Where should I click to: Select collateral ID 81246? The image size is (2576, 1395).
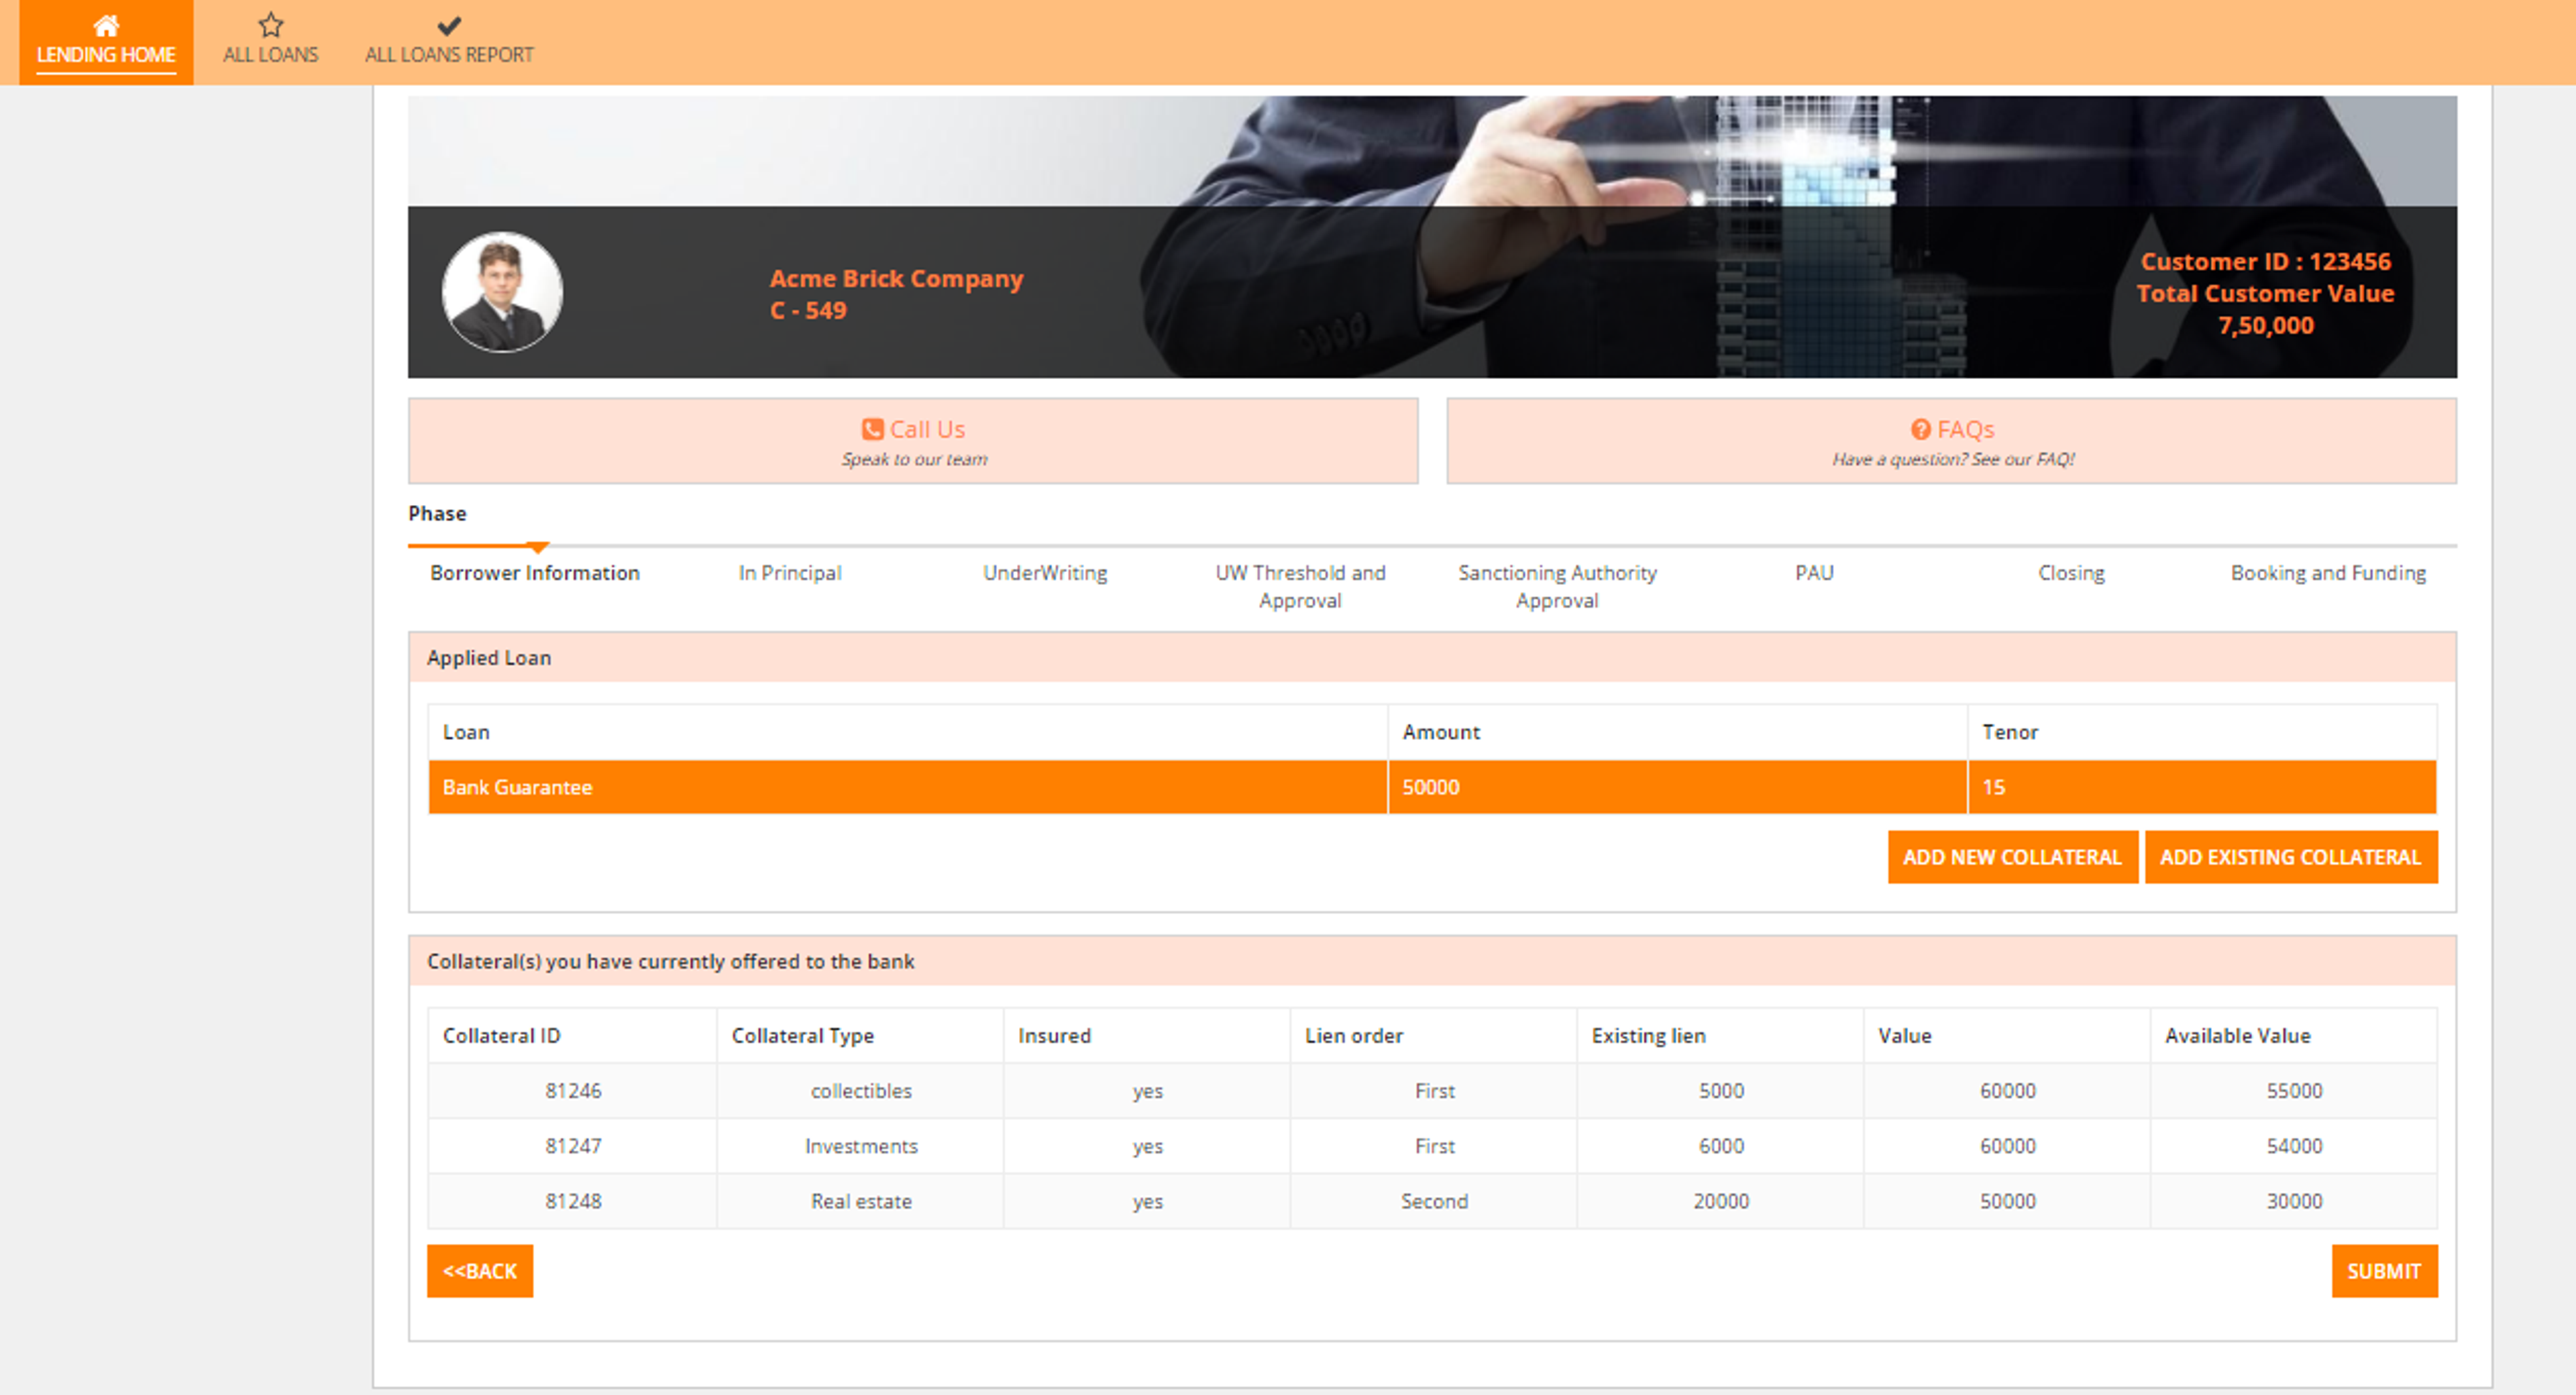coord(573,1091)
